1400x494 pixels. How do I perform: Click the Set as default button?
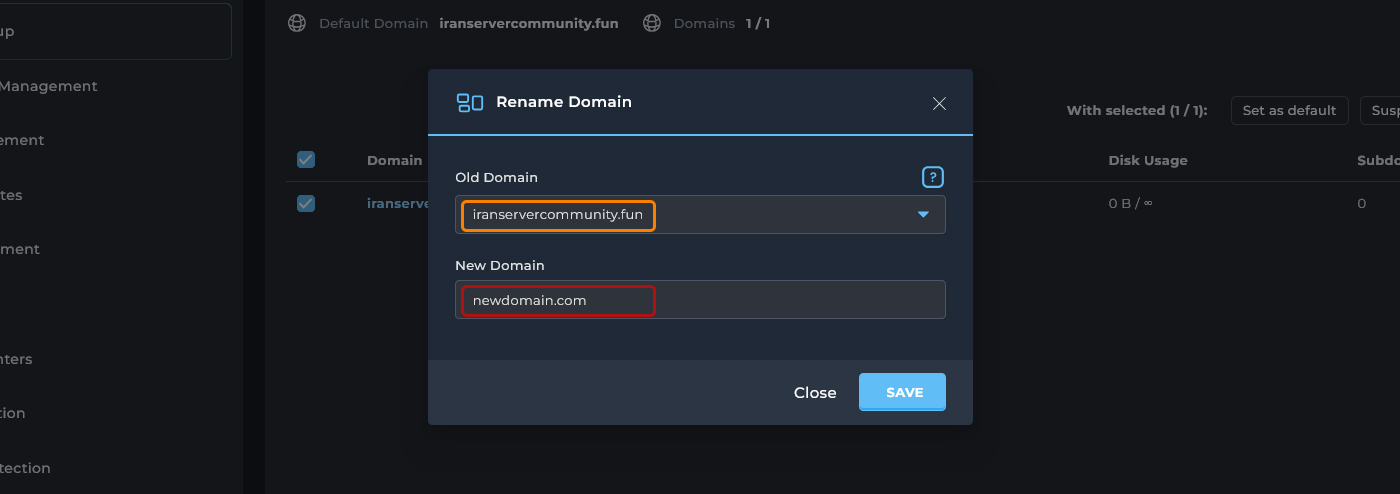pos(1289,110)
